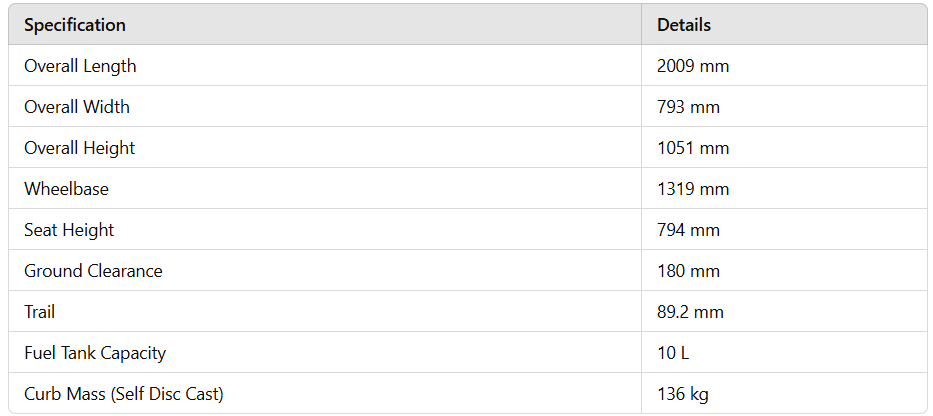Click the 794 mm value

[688, 230]
